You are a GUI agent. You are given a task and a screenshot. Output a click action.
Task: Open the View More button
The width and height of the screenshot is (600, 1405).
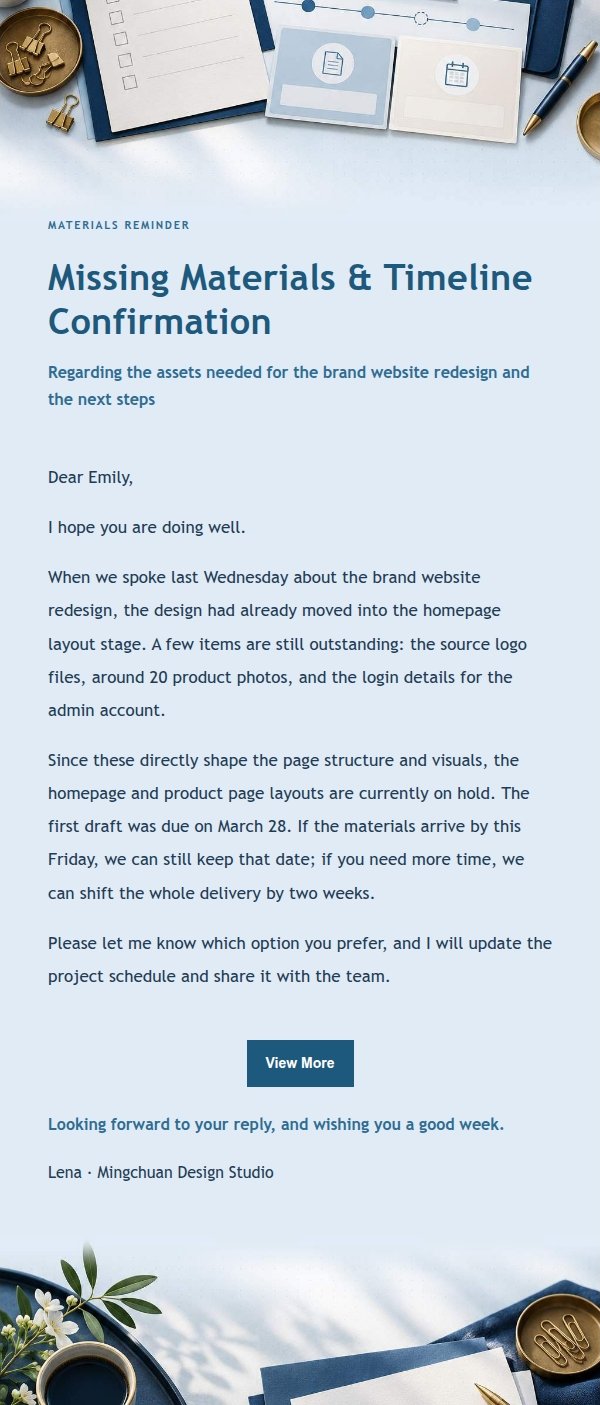pos(300,1063)
